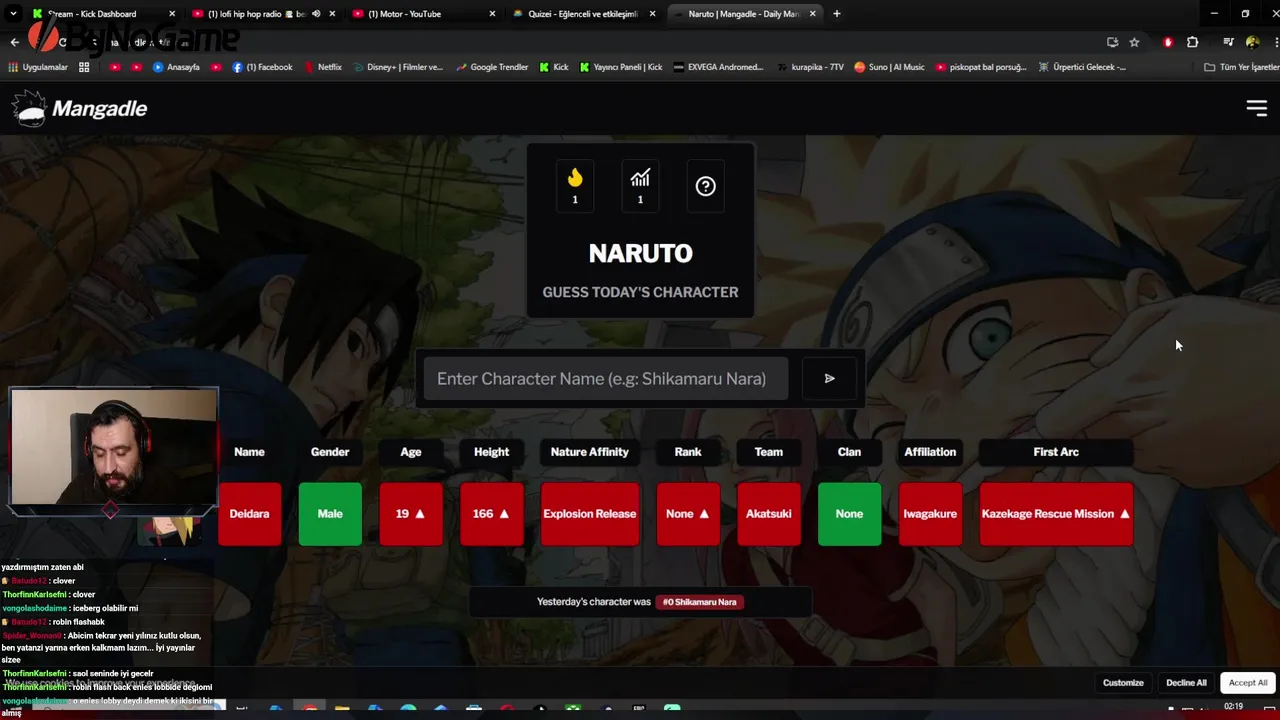Viewport: 1280px width, 720px height.
Task: Open the flame streak counter
Action: 575,186
